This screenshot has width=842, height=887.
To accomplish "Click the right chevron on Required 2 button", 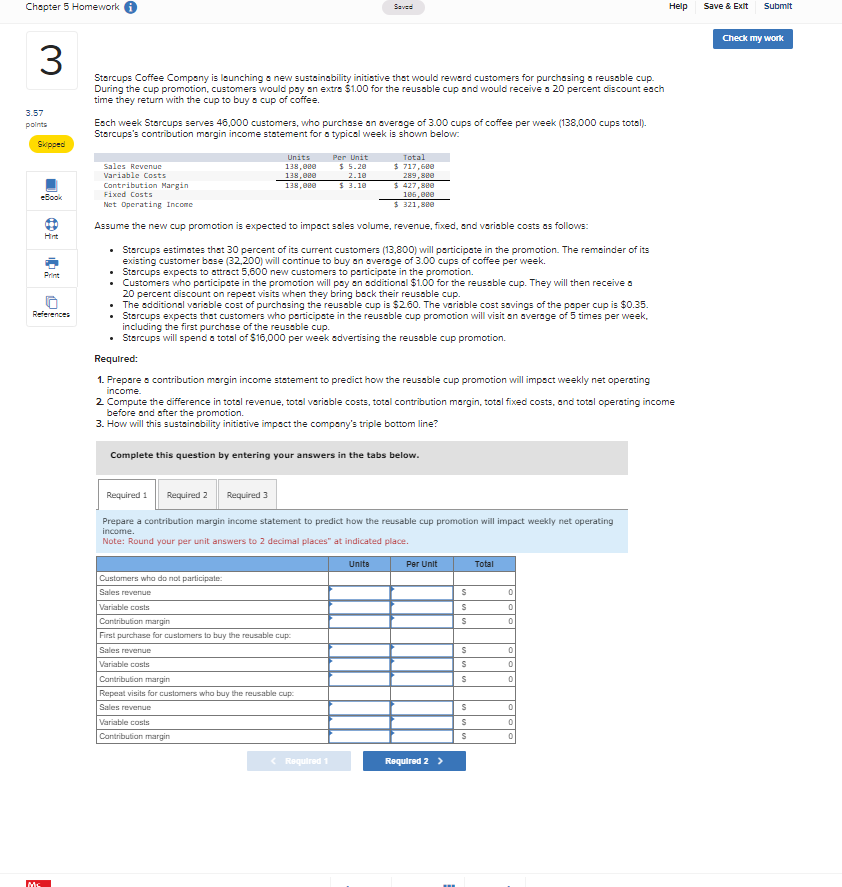I will point(440,761).
